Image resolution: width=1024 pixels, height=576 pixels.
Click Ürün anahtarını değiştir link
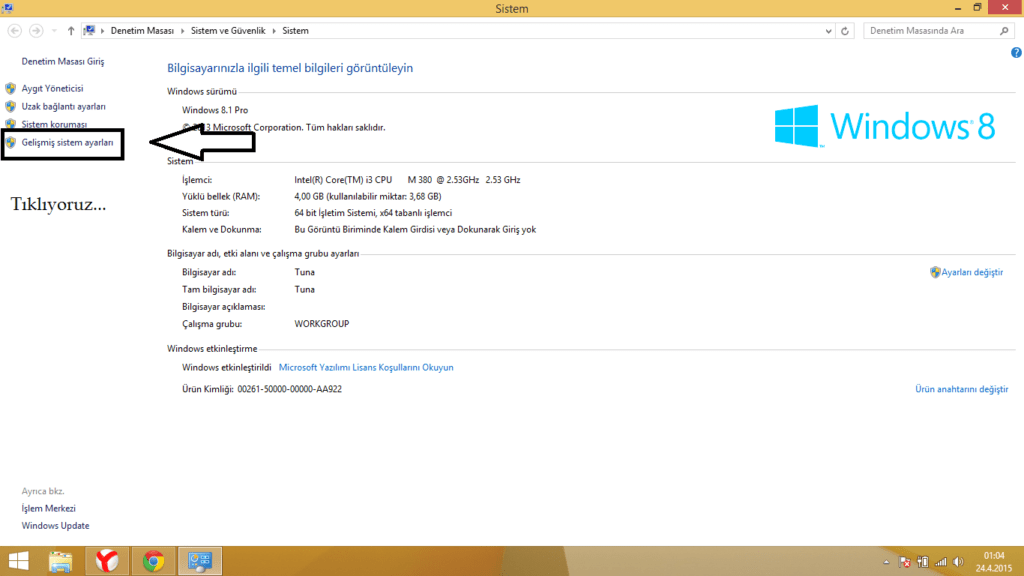[961, 389]
